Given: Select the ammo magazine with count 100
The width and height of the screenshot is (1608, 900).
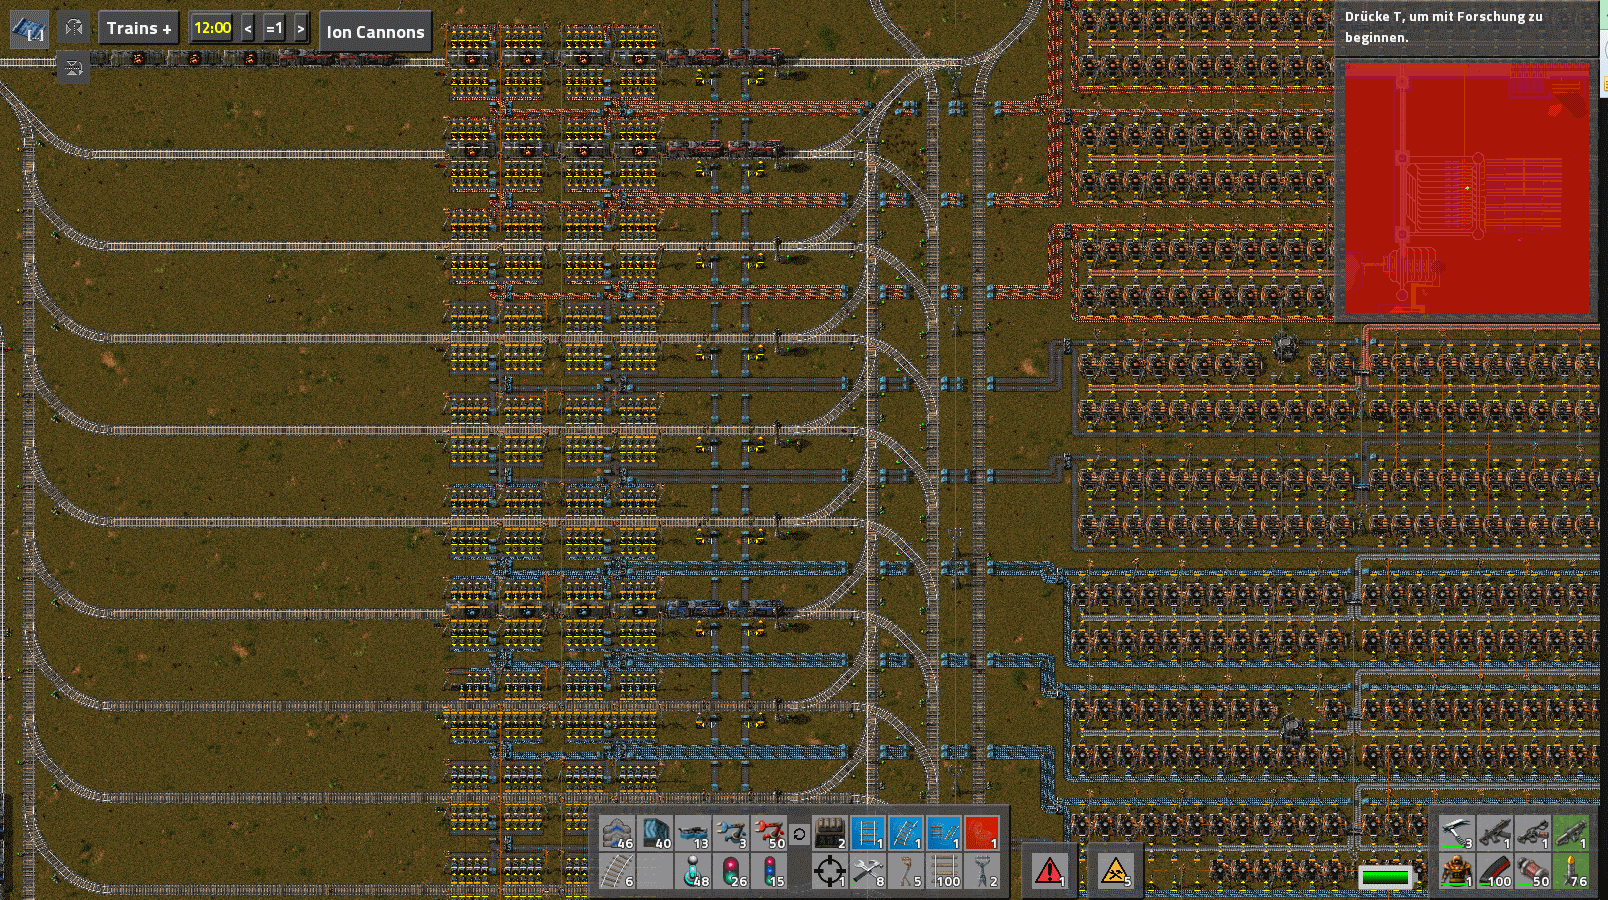Looking at the screenshot, I should point(1495,871).
